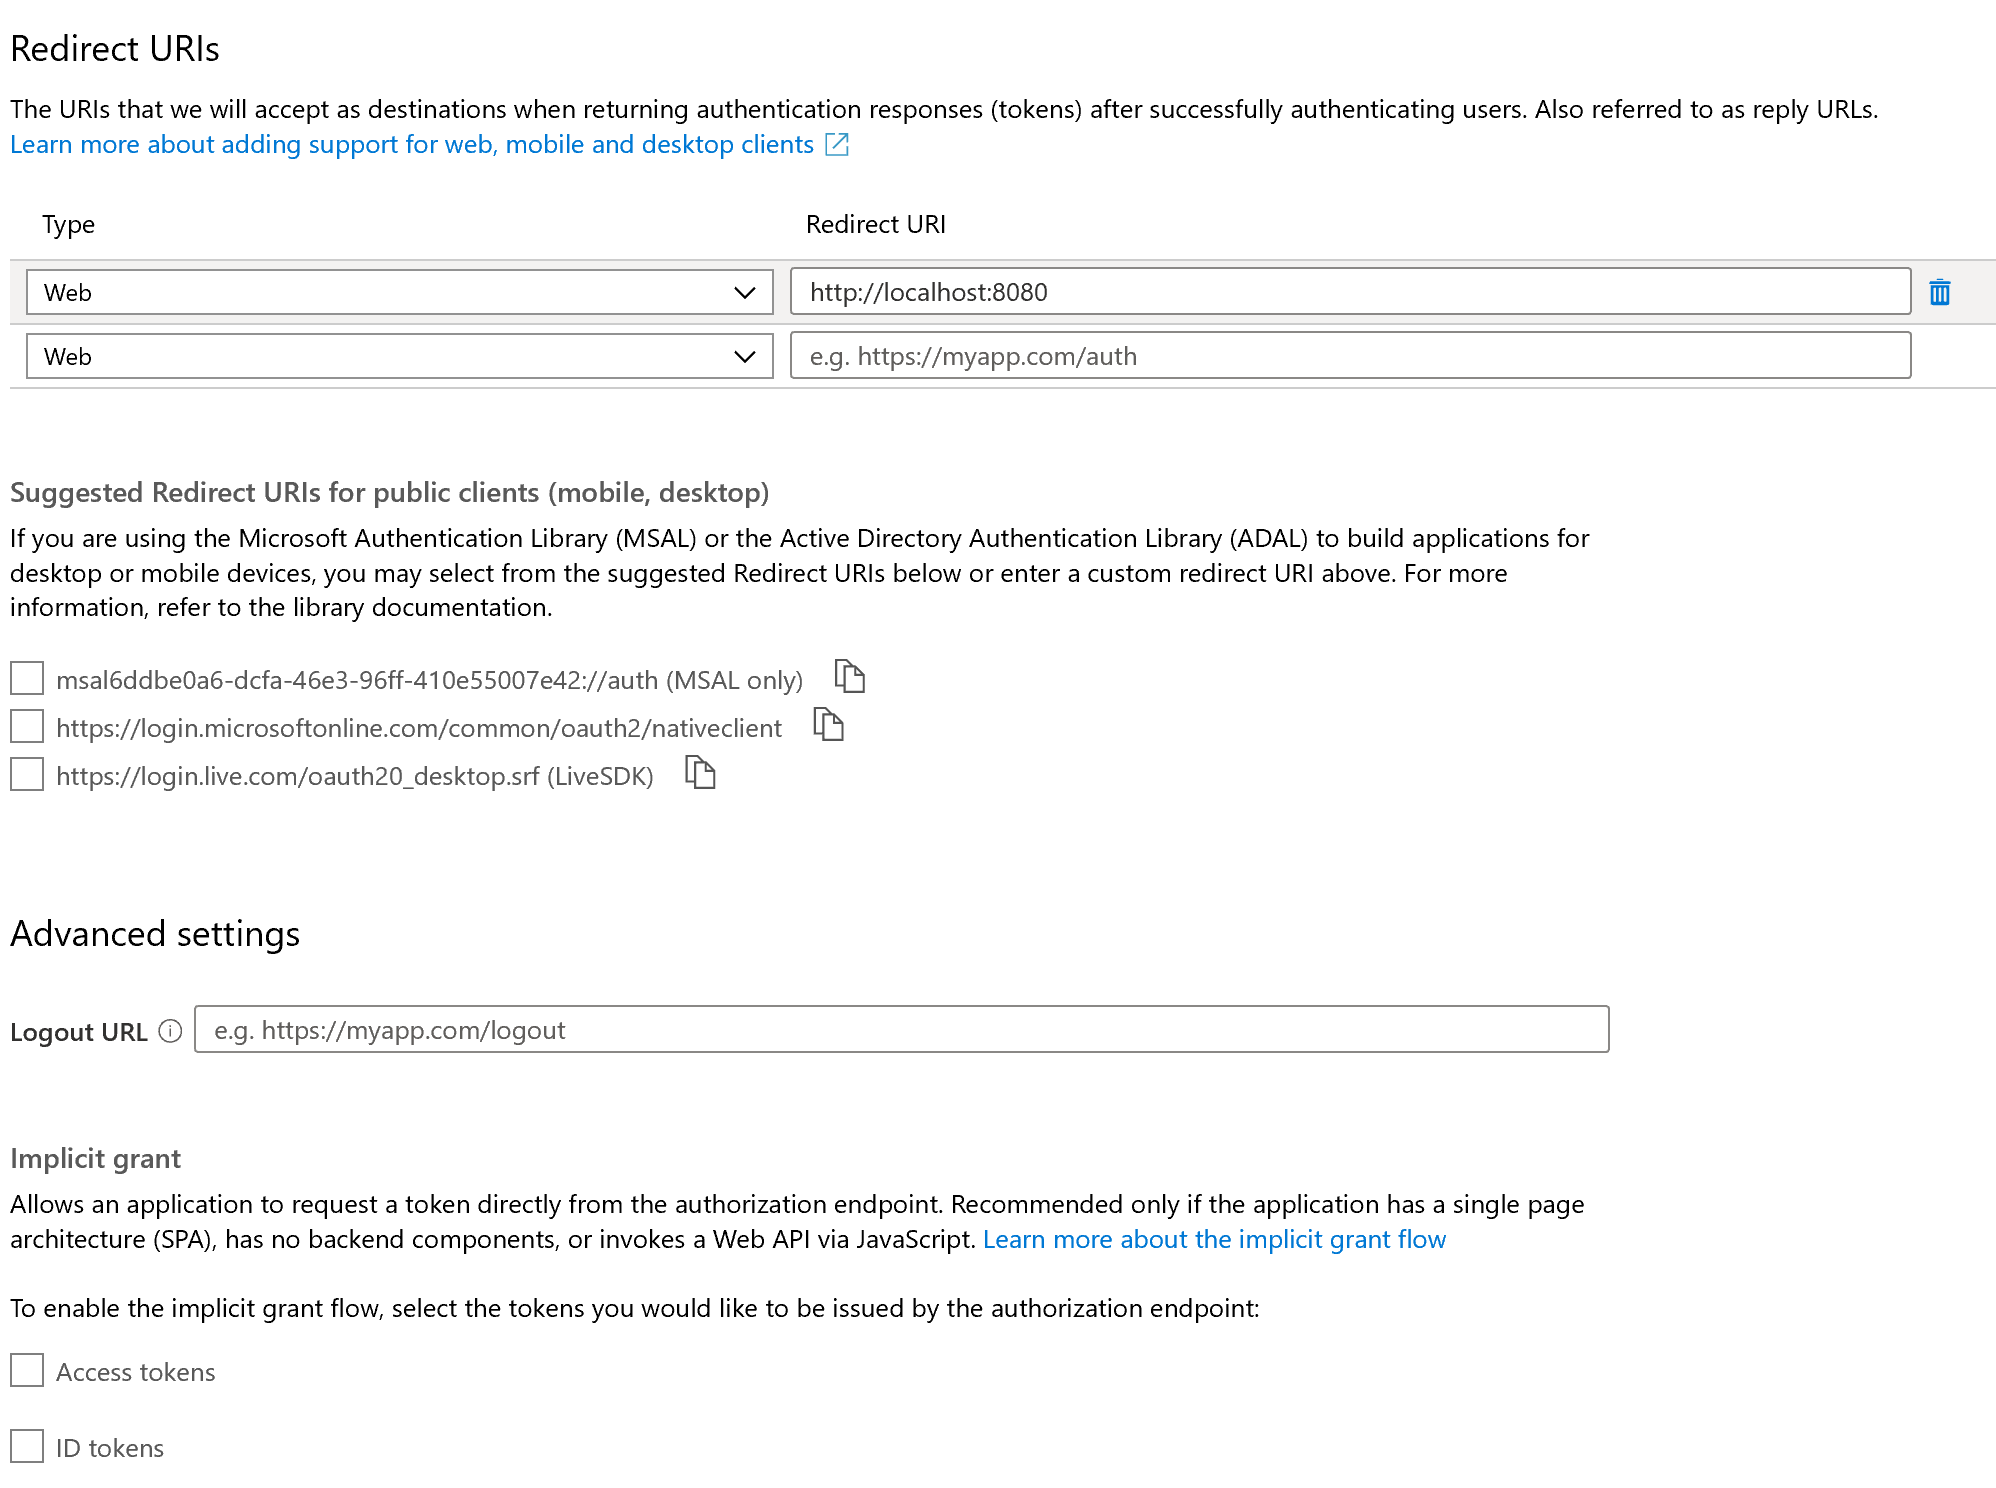Delete the http://localhost:8080 redirect URI
The image size is (1996, 1488).
[x=1939, y=292]
